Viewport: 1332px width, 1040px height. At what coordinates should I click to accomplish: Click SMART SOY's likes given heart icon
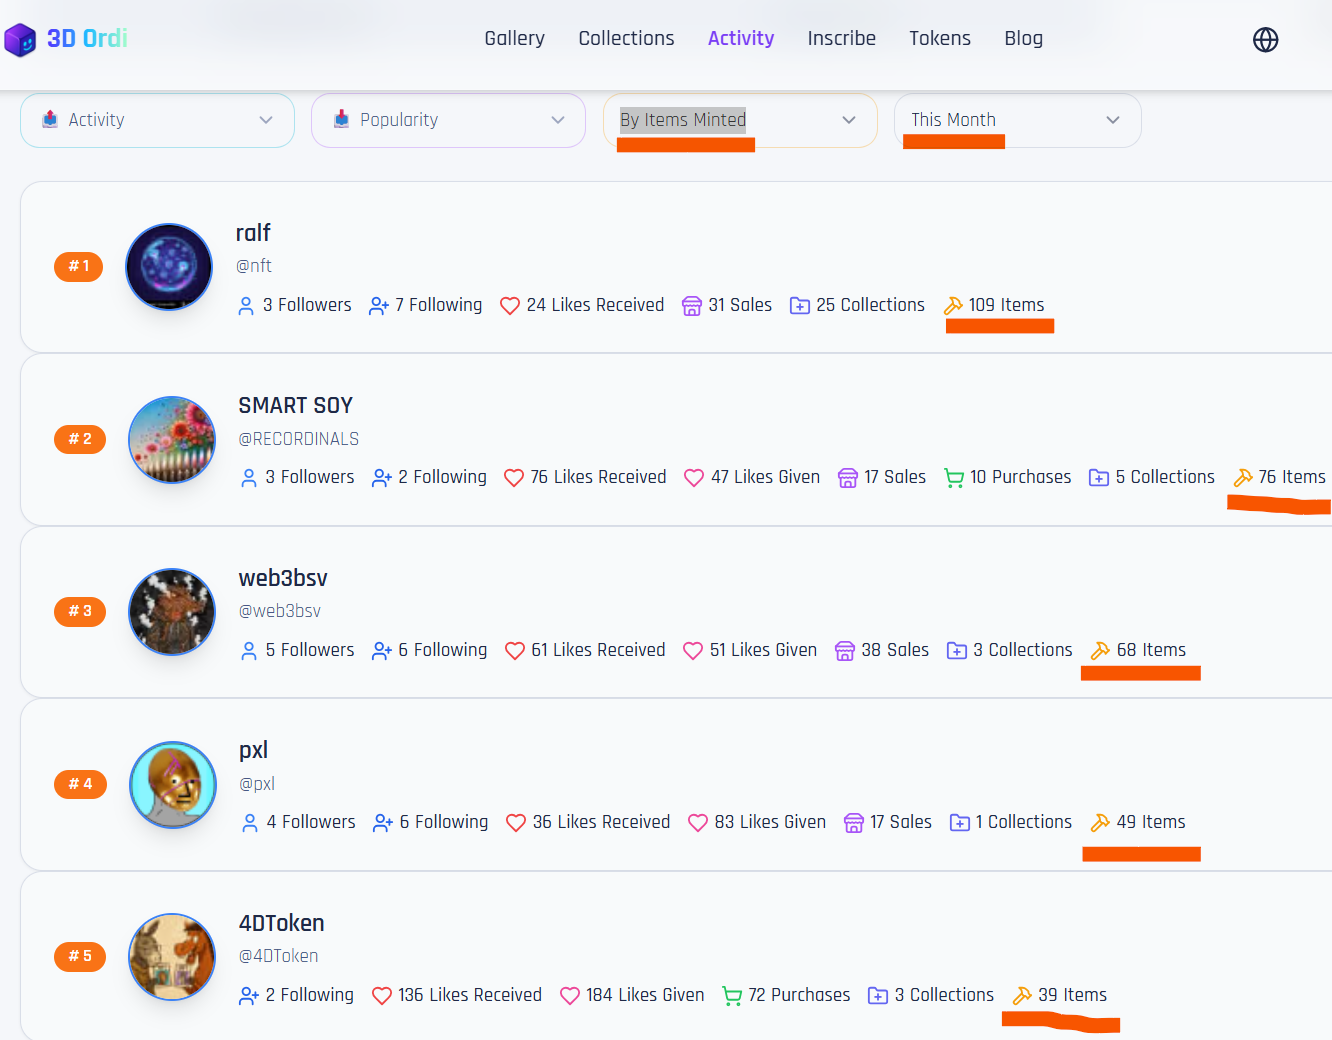point(694,478)
